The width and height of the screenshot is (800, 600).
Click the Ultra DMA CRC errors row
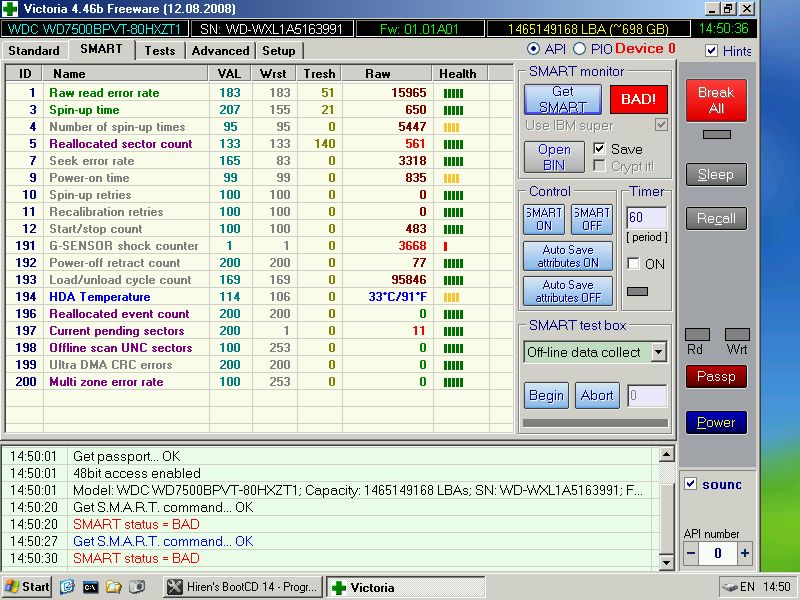tap(259, 365)
